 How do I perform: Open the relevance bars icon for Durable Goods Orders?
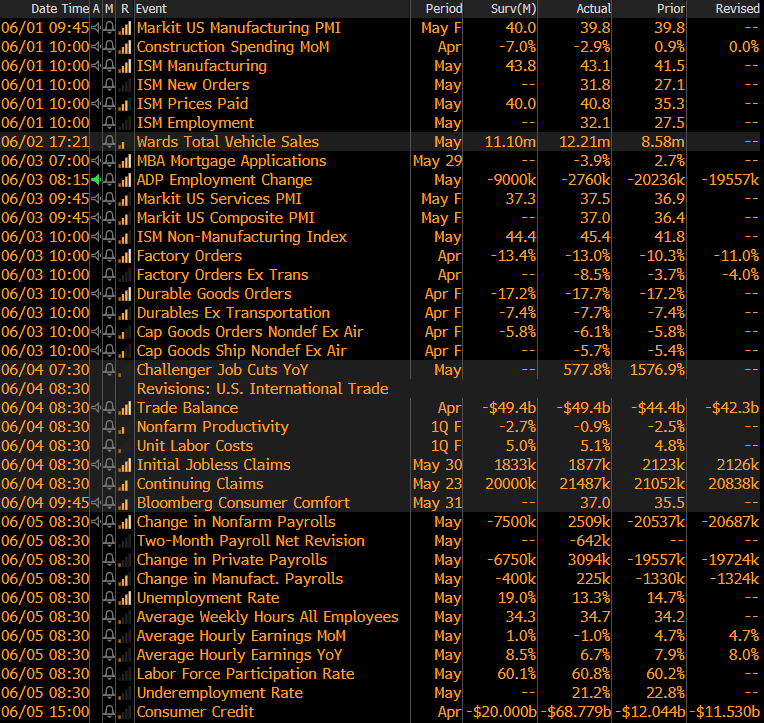[x=125, y=294]
